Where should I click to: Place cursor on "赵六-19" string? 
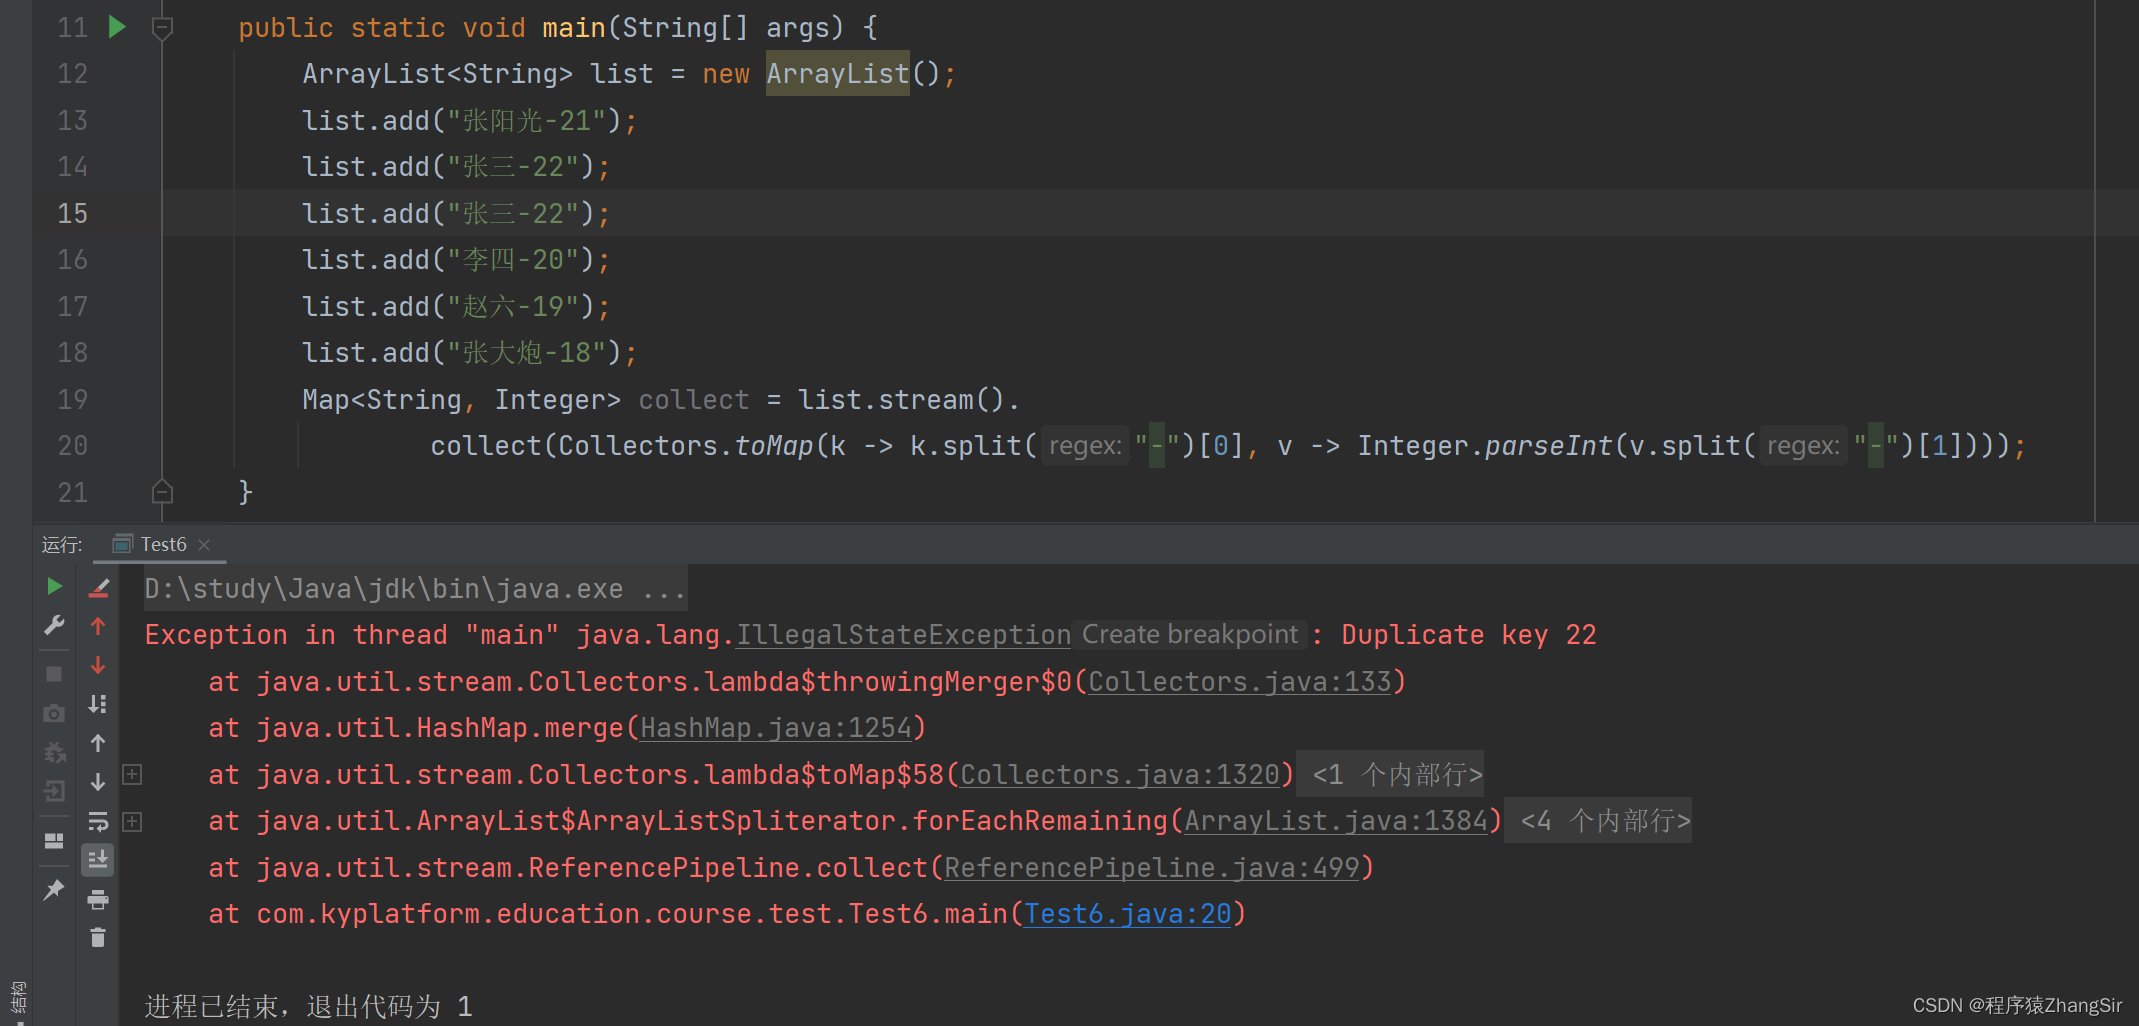point(513,306)
